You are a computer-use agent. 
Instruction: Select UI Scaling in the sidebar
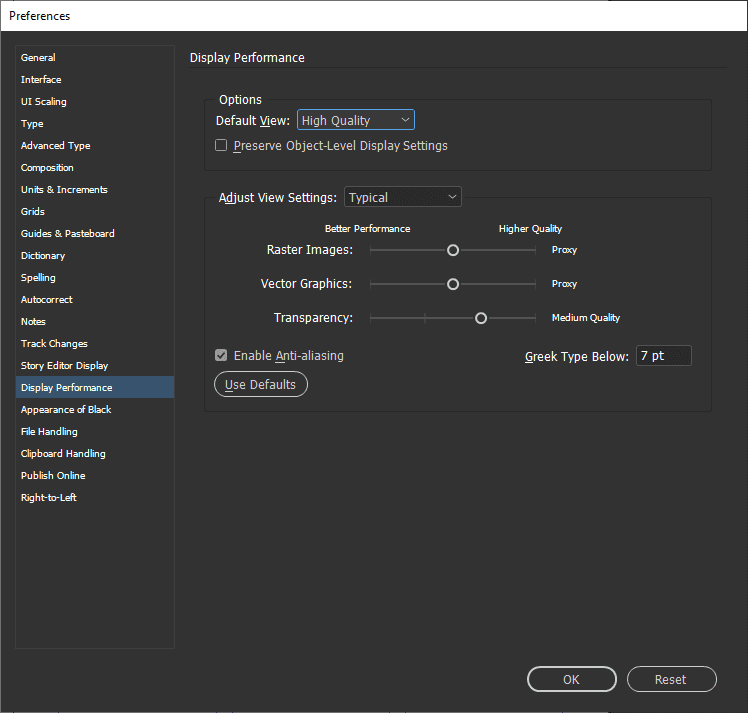pos(44,102)
